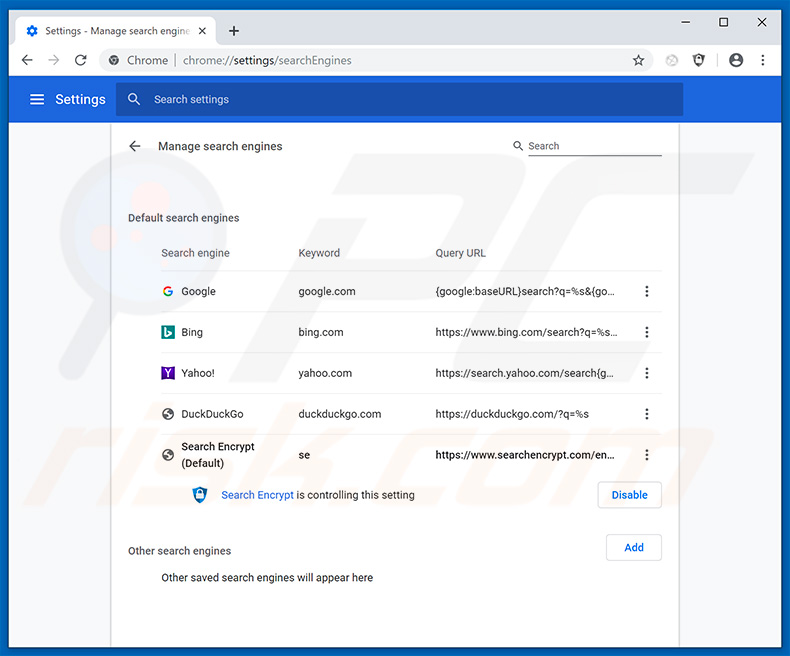Select the DuckDuckGo query URL text
The image size is (790, 656).
click(512, 414)
